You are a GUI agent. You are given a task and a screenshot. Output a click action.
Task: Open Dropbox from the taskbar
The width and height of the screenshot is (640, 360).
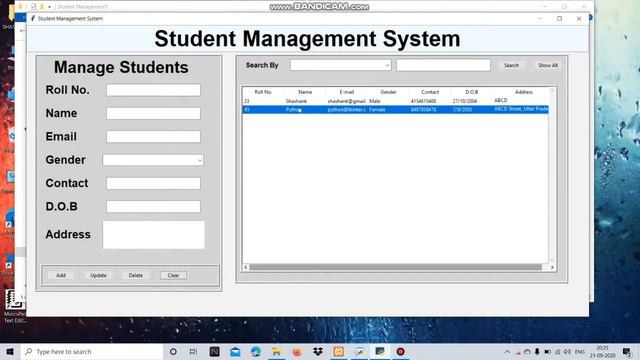pos(318,351)
